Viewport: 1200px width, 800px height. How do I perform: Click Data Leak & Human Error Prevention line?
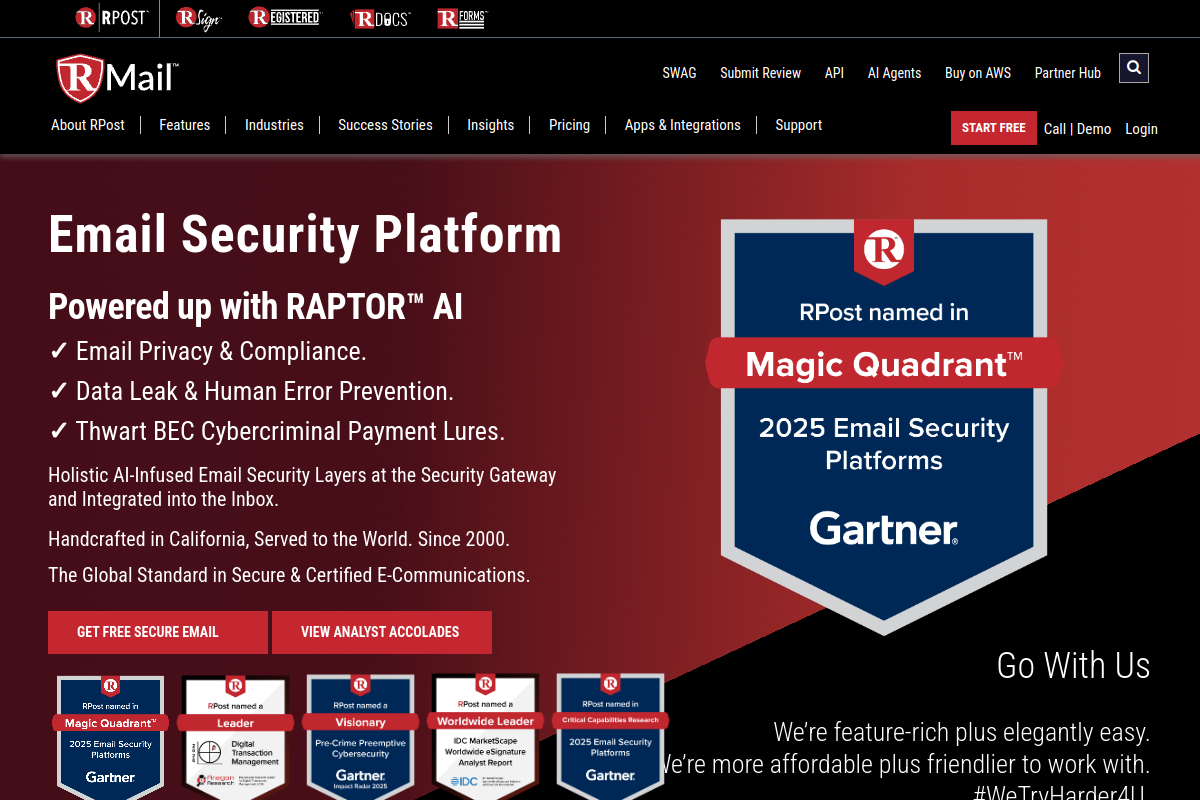coord(251,391)
